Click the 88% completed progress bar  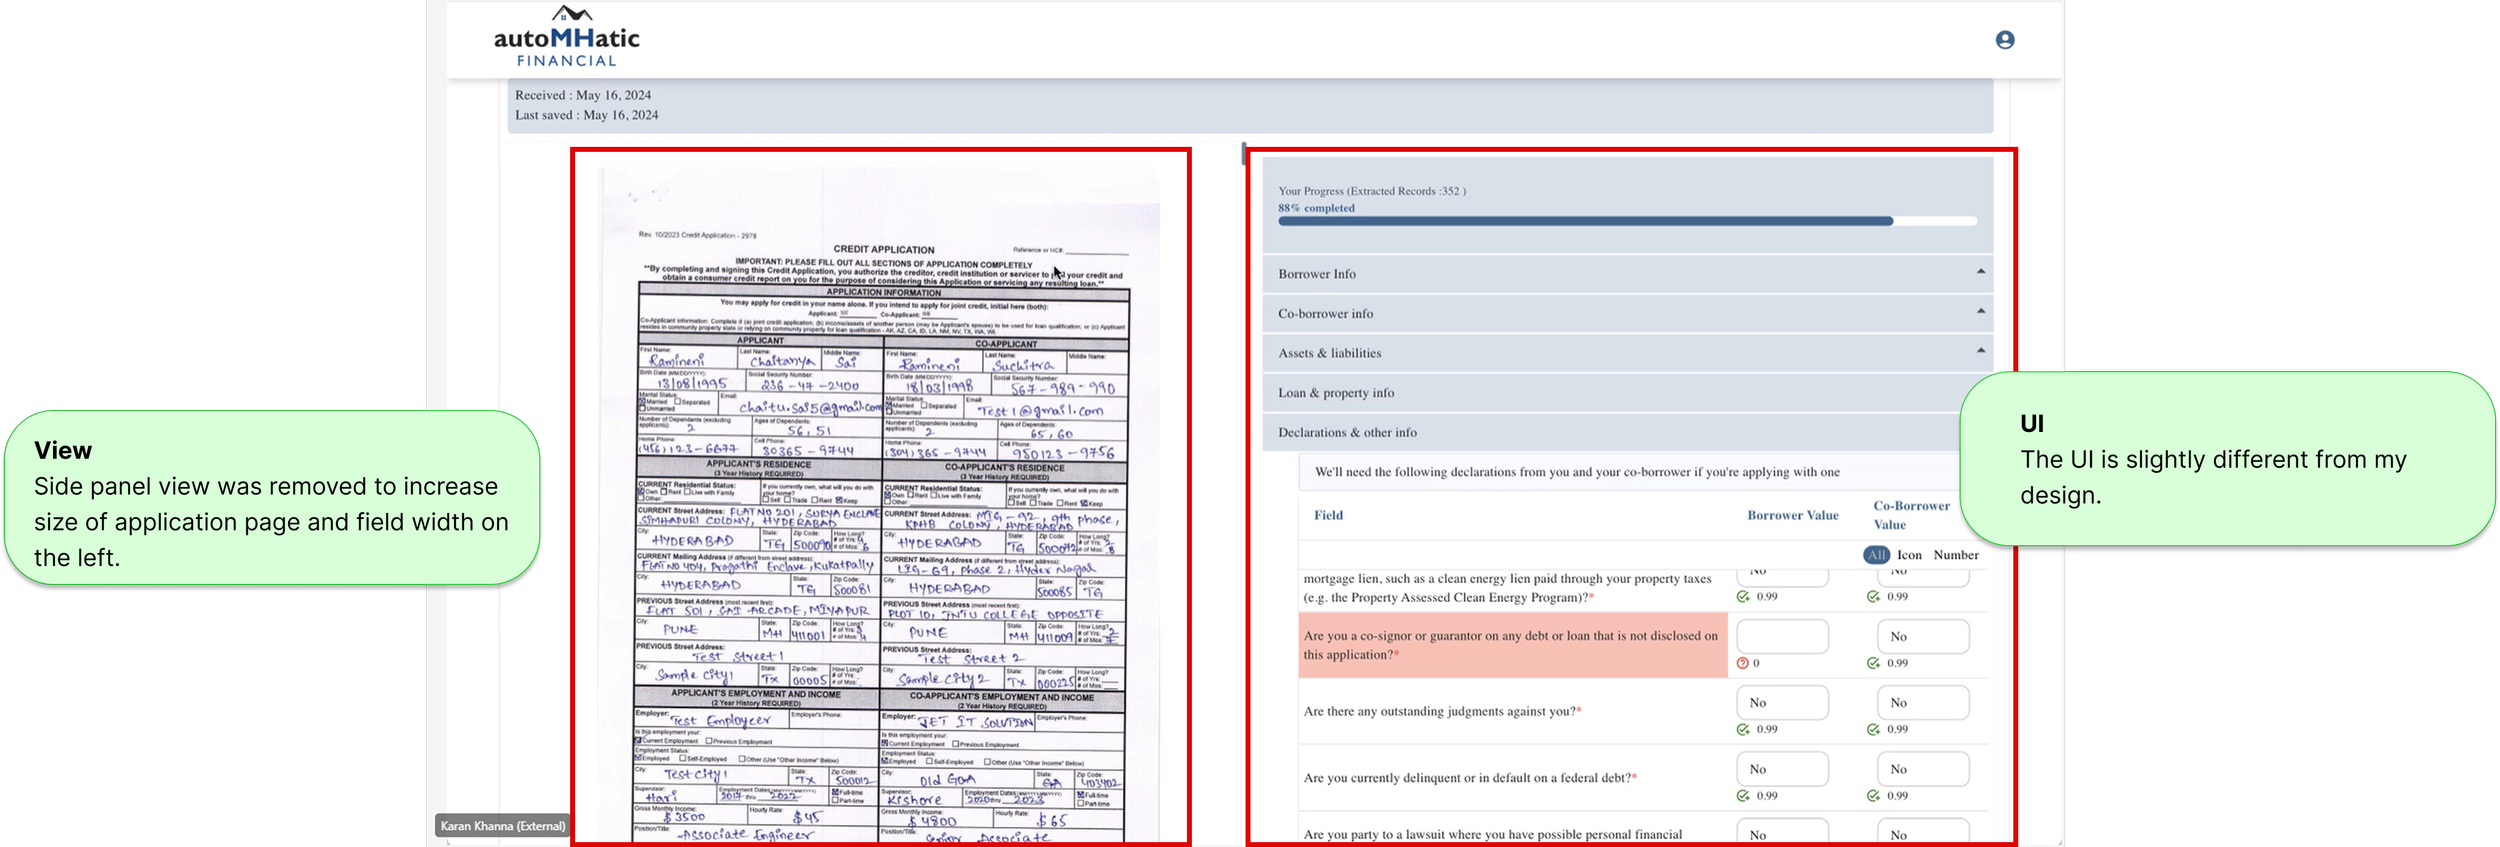tap(1627, 221)
